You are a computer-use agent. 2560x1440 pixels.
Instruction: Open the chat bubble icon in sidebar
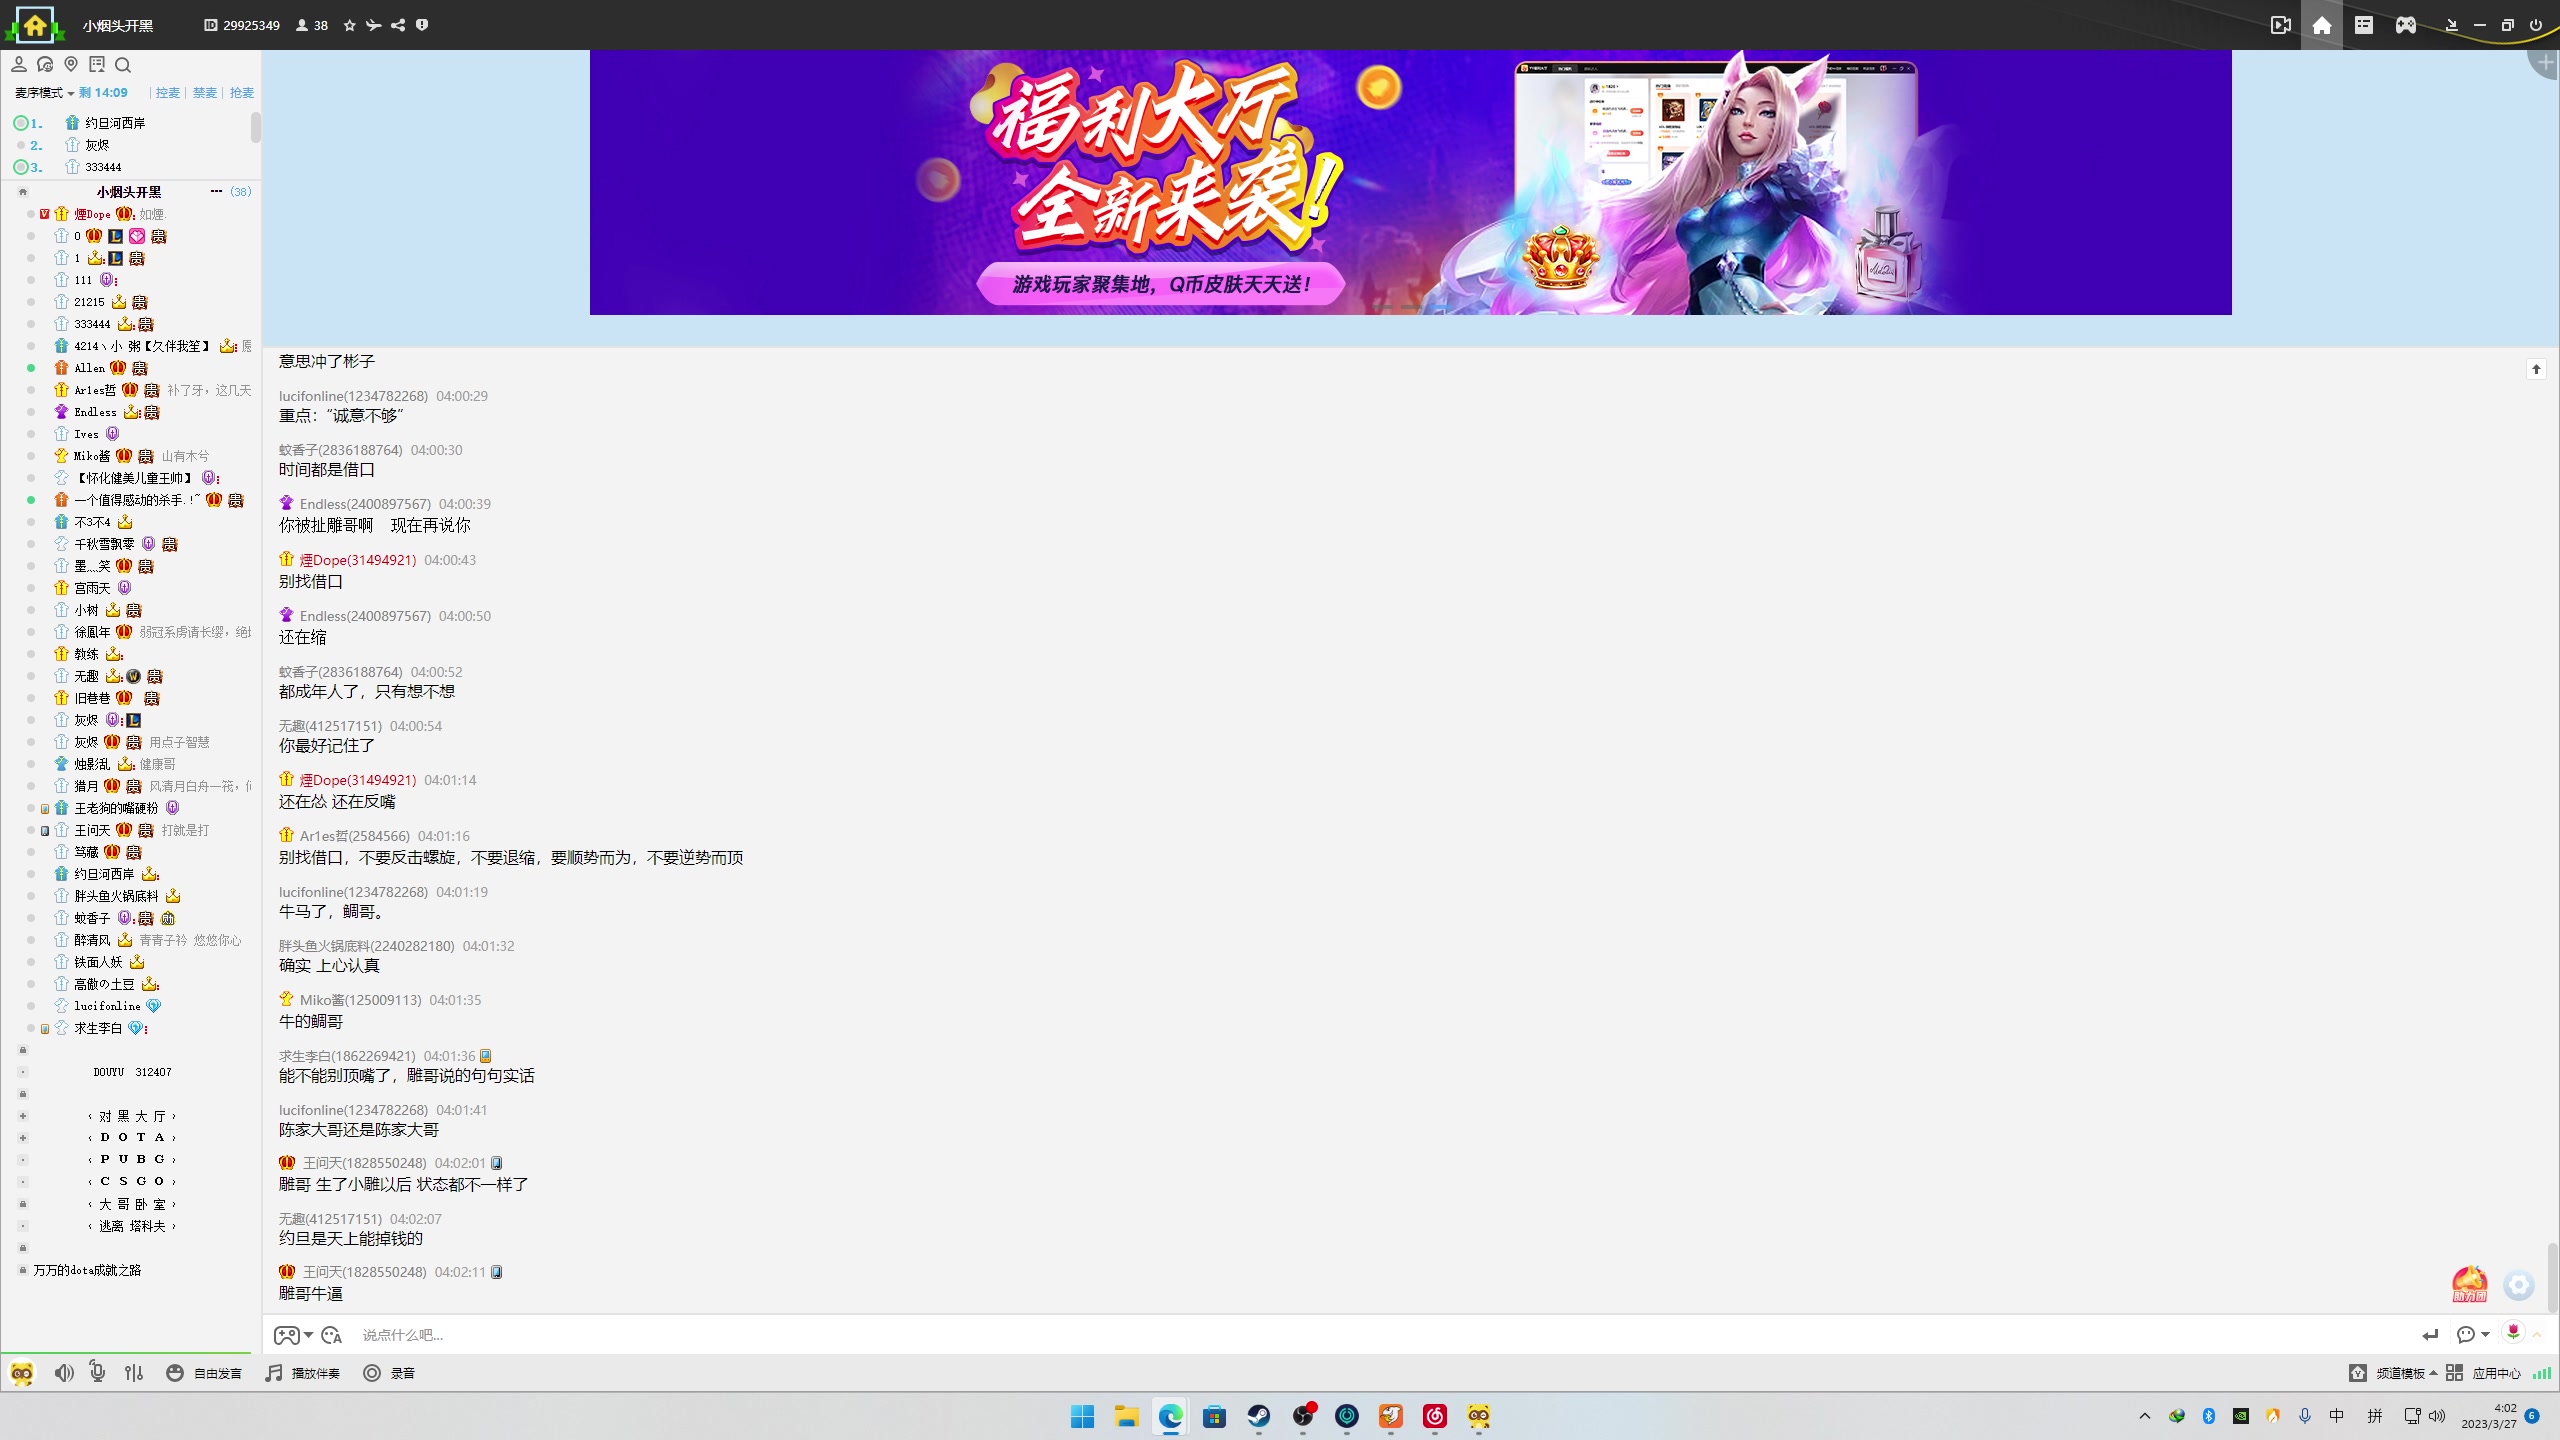tap(45, 64)
